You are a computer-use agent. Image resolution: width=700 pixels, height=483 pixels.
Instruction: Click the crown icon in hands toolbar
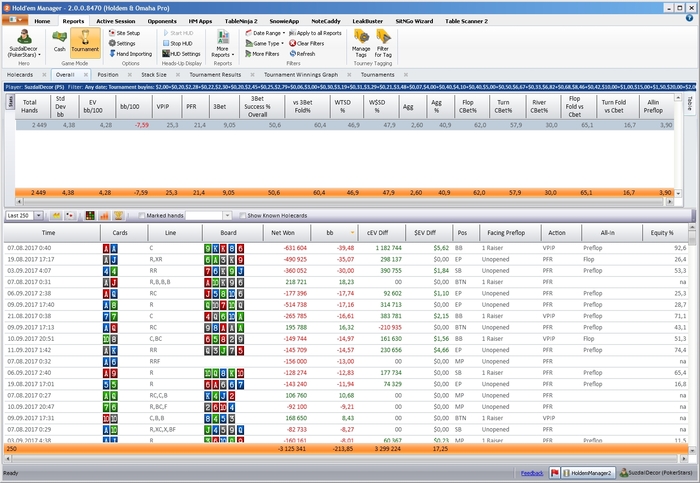pyautogui.click(x=56, y=216)
